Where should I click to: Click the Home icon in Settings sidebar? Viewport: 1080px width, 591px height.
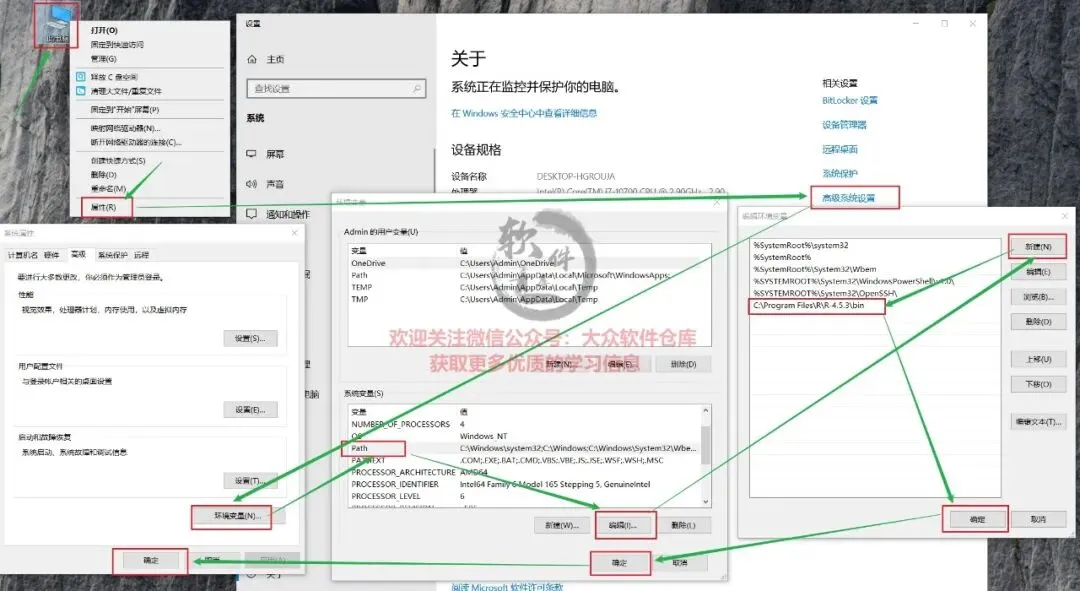pyautogui.click(x=252, y=59)
